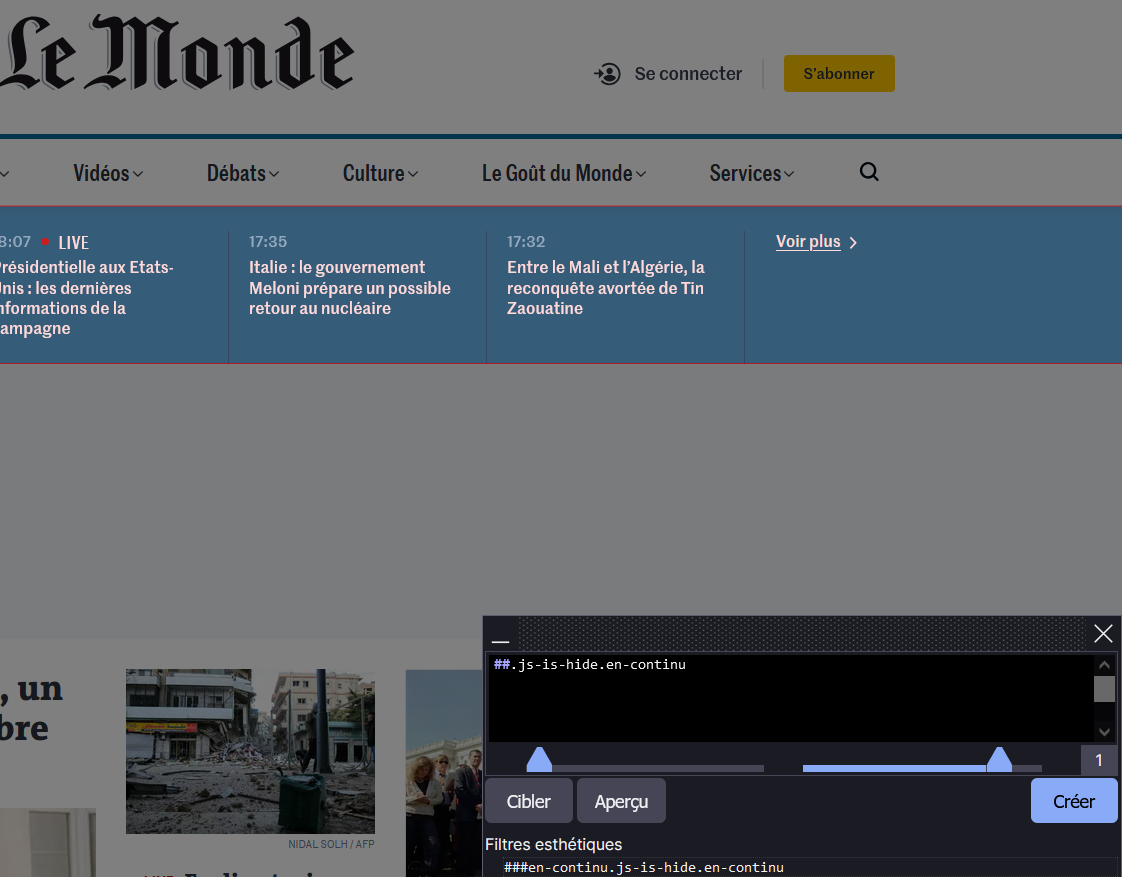
Task: Click the Cibler button
Action: tap(529, 801)
